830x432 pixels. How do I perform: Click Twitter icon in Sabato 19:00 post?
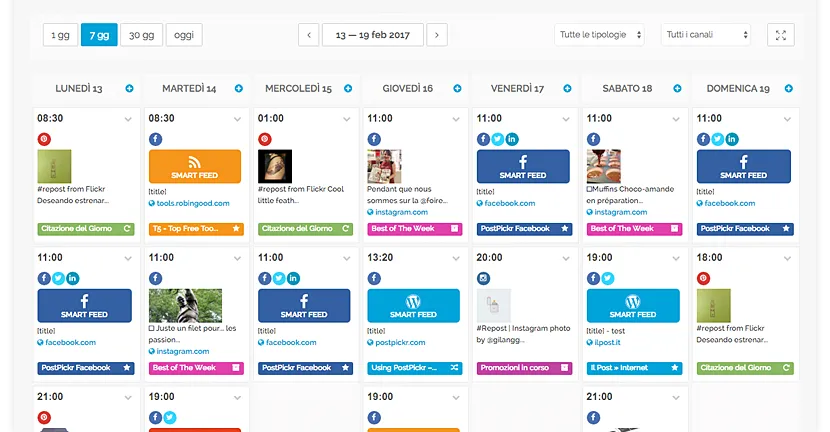pos(608,278)
